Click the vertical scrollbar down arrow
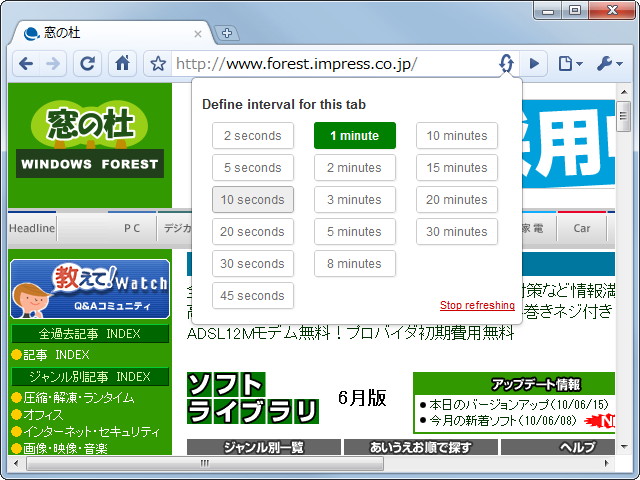640x480 pixels. pyautogui.click(x=624, y=447)
